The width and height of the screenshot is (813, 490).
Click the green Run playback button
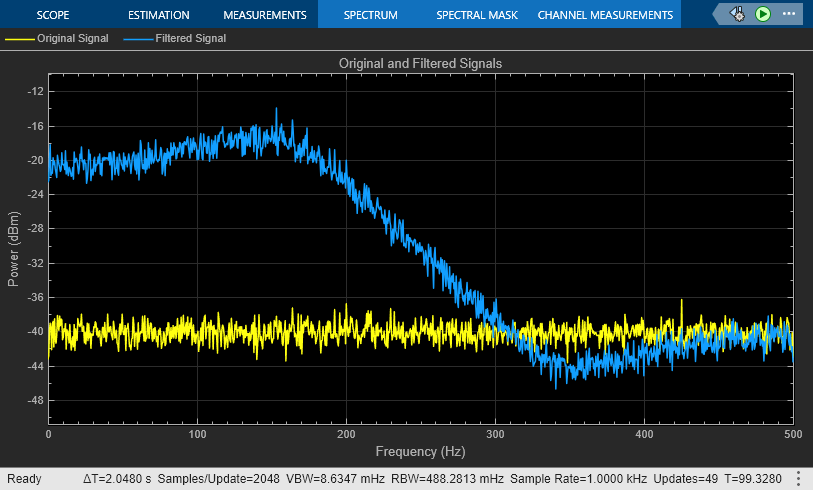coord(762,14)
